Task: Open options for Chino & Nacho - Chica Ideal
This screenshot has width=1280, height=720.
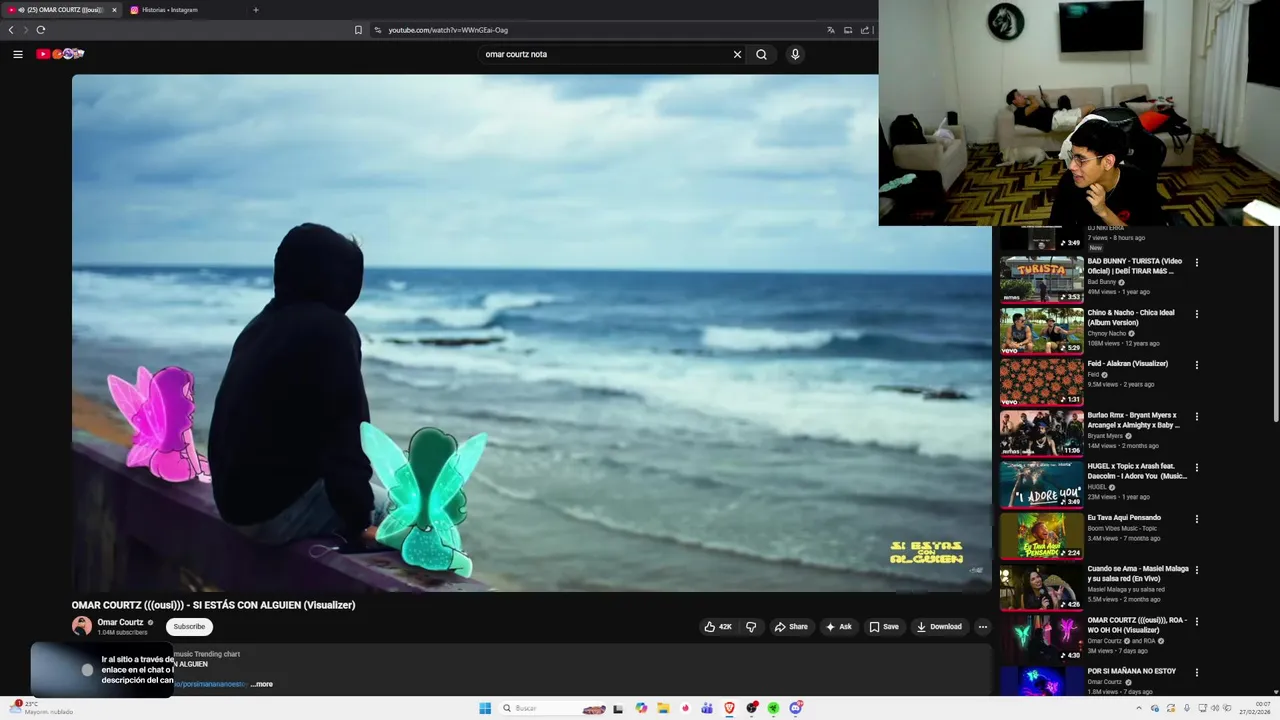Action: (x=1196, y=314)
